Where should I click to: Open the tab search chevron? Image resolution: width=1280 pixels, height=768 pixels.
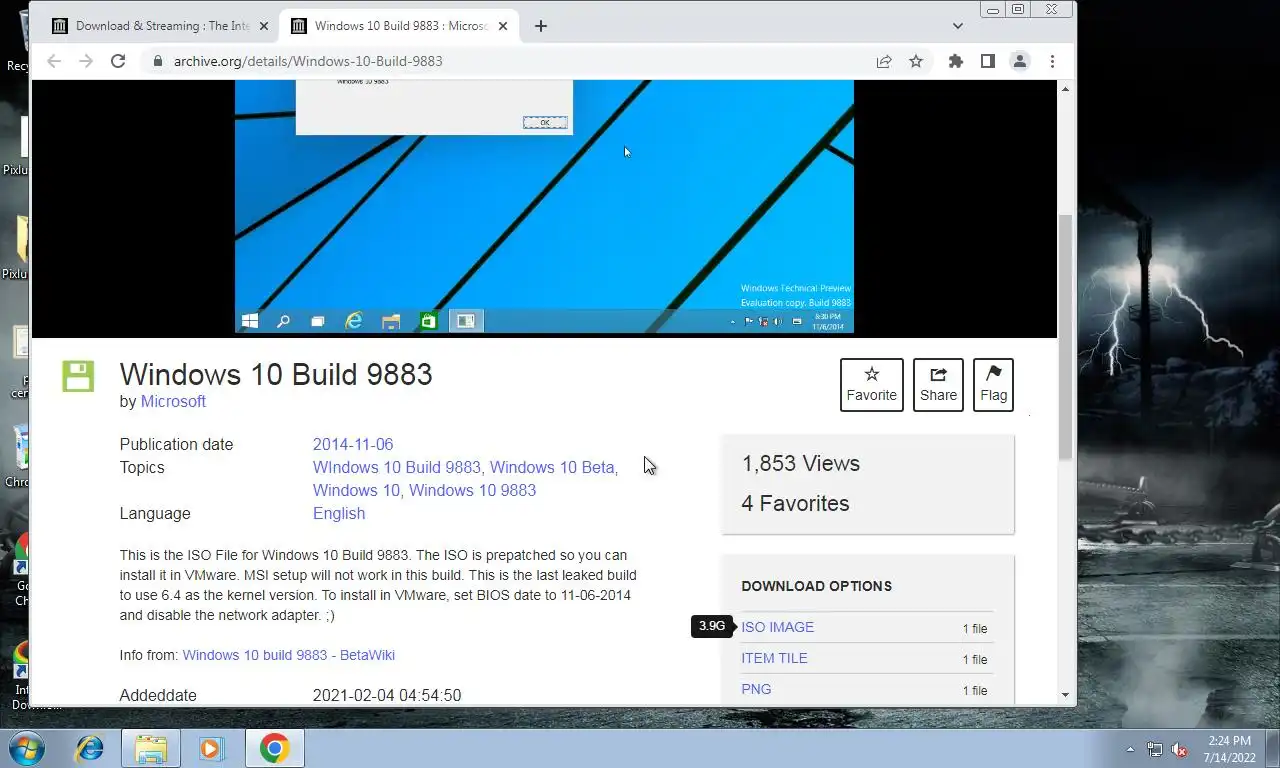pyautogui.click(x=958, y=26)
